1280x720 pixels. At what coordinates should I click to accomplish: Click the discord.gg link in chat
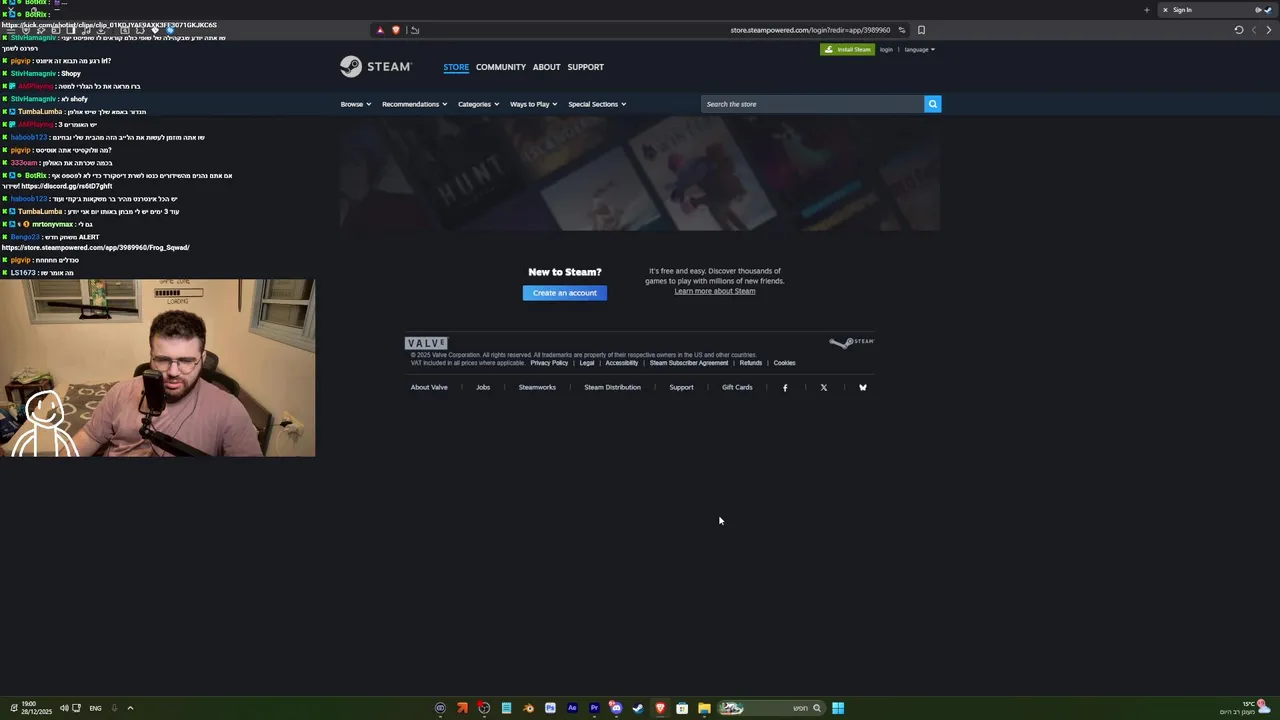[66, 186]
